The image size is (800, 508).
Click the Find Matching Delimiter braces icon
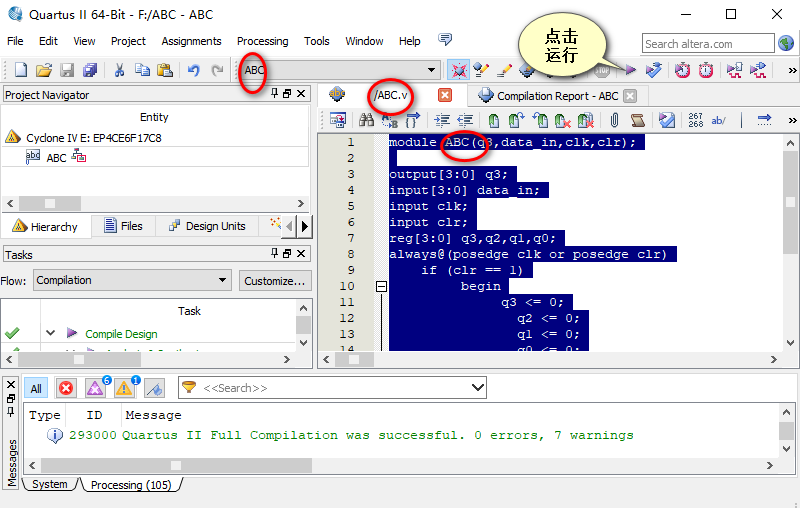(412, 120)
